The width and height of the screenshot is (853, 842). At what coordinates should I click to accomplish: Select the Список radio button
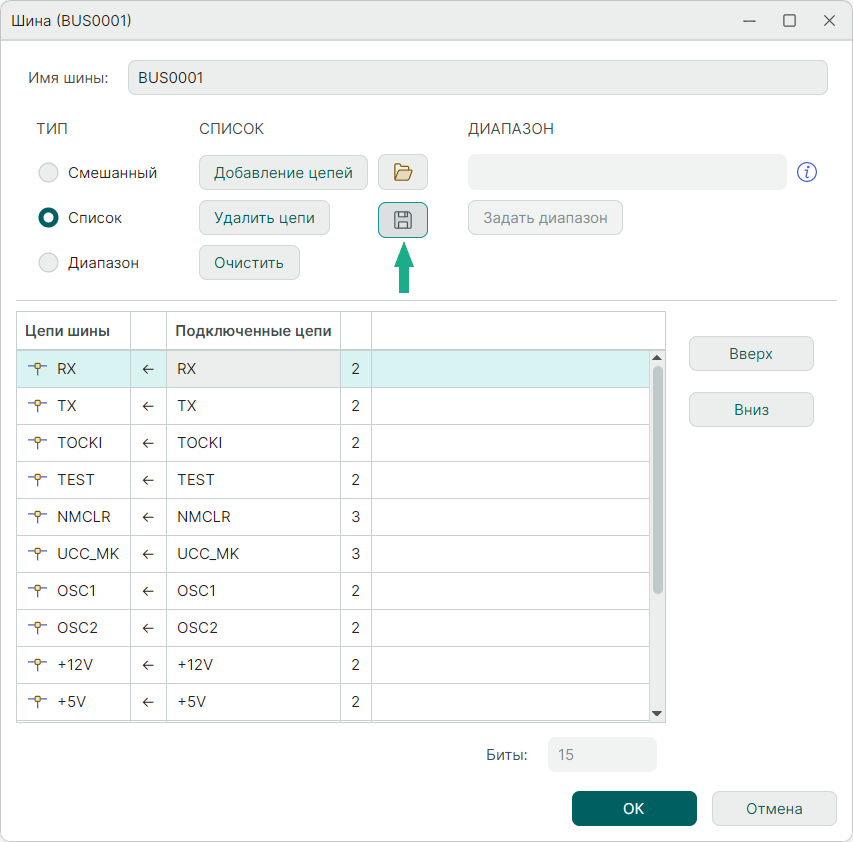(x=48, y=218)
